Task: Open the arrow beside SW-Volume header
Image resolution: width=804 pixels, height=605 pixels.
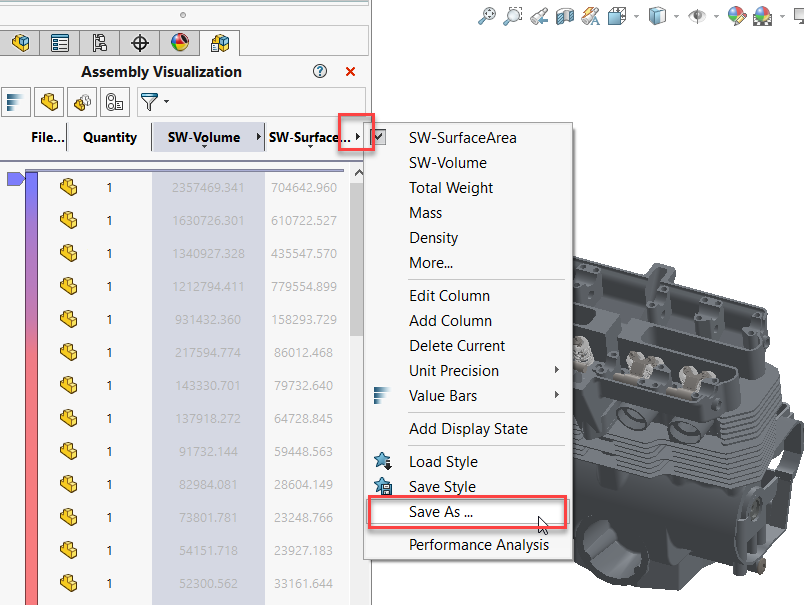Action: click(x=258, y=137)
